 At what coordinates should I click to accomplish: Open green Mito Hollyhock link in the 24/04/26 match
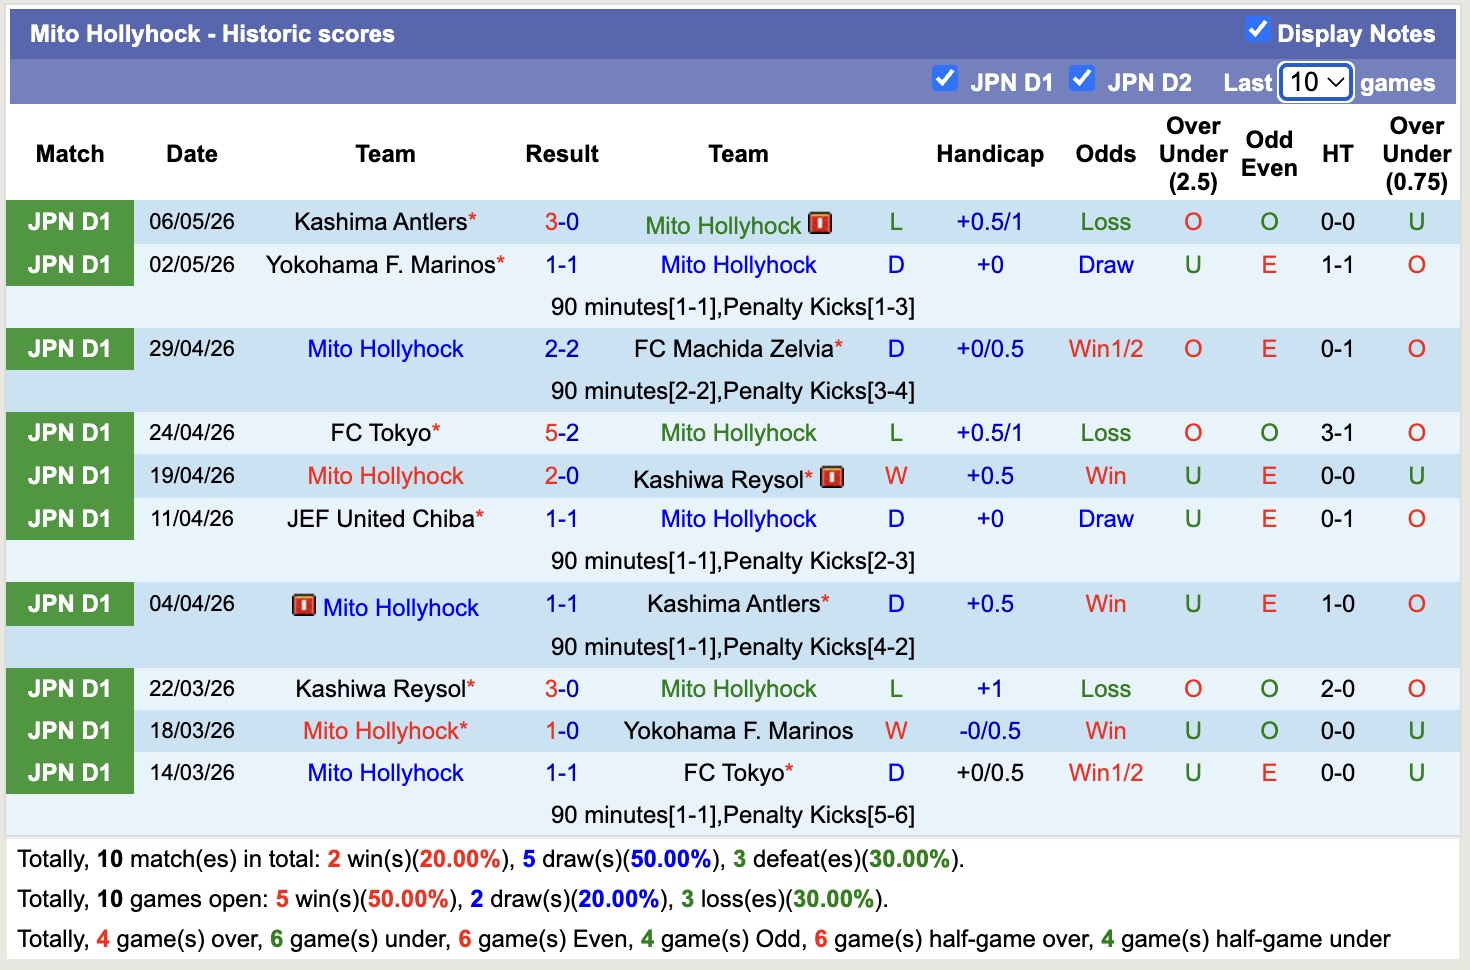[x=739, y=433]
